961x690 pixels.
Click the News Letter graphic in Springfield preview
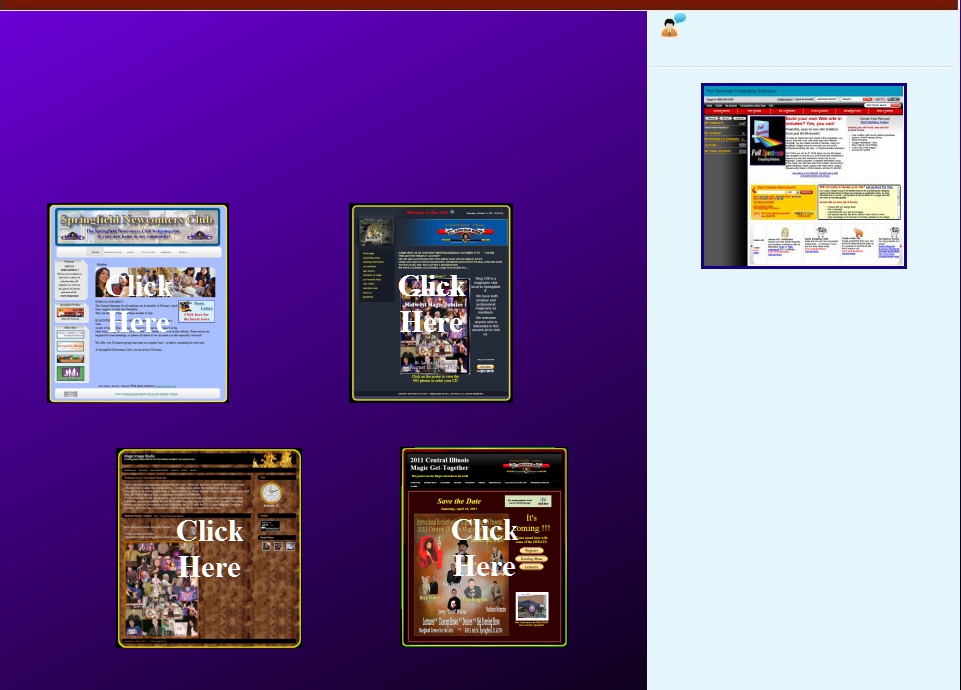[x=198, y=310]
